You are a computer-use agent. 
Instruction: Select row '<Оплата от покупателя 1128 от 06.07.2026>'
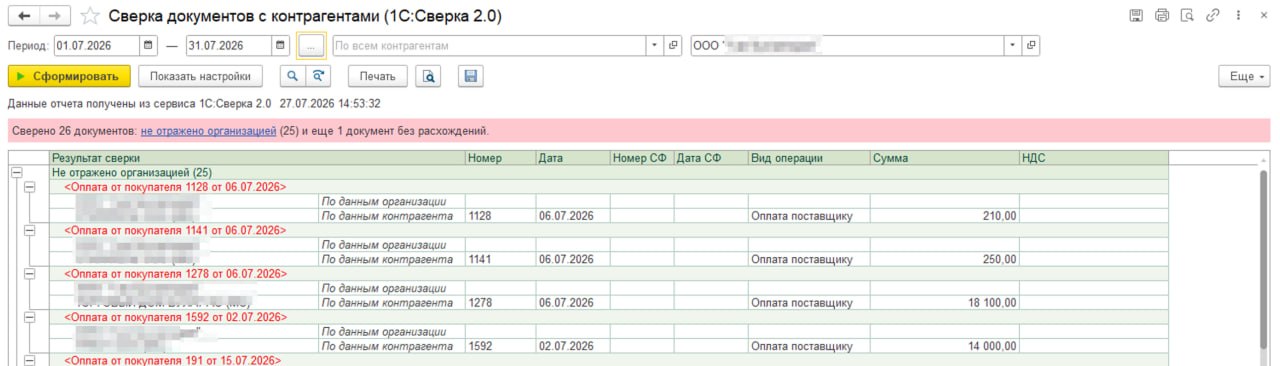pos(175,187)
